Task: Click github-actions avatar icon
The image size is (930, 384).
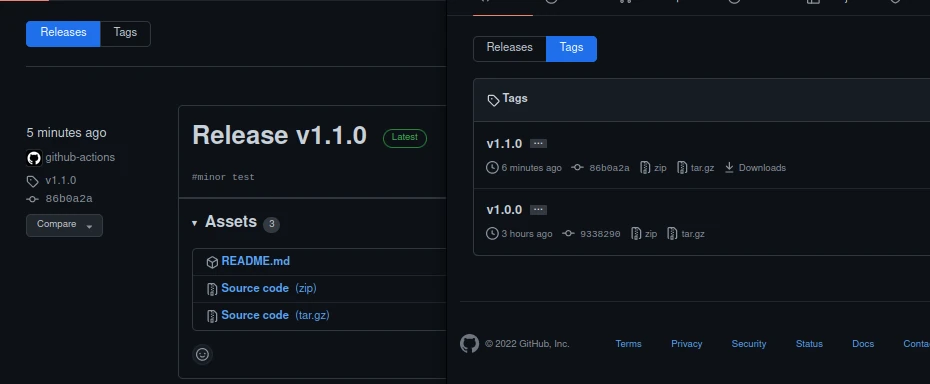Action: 34,158
